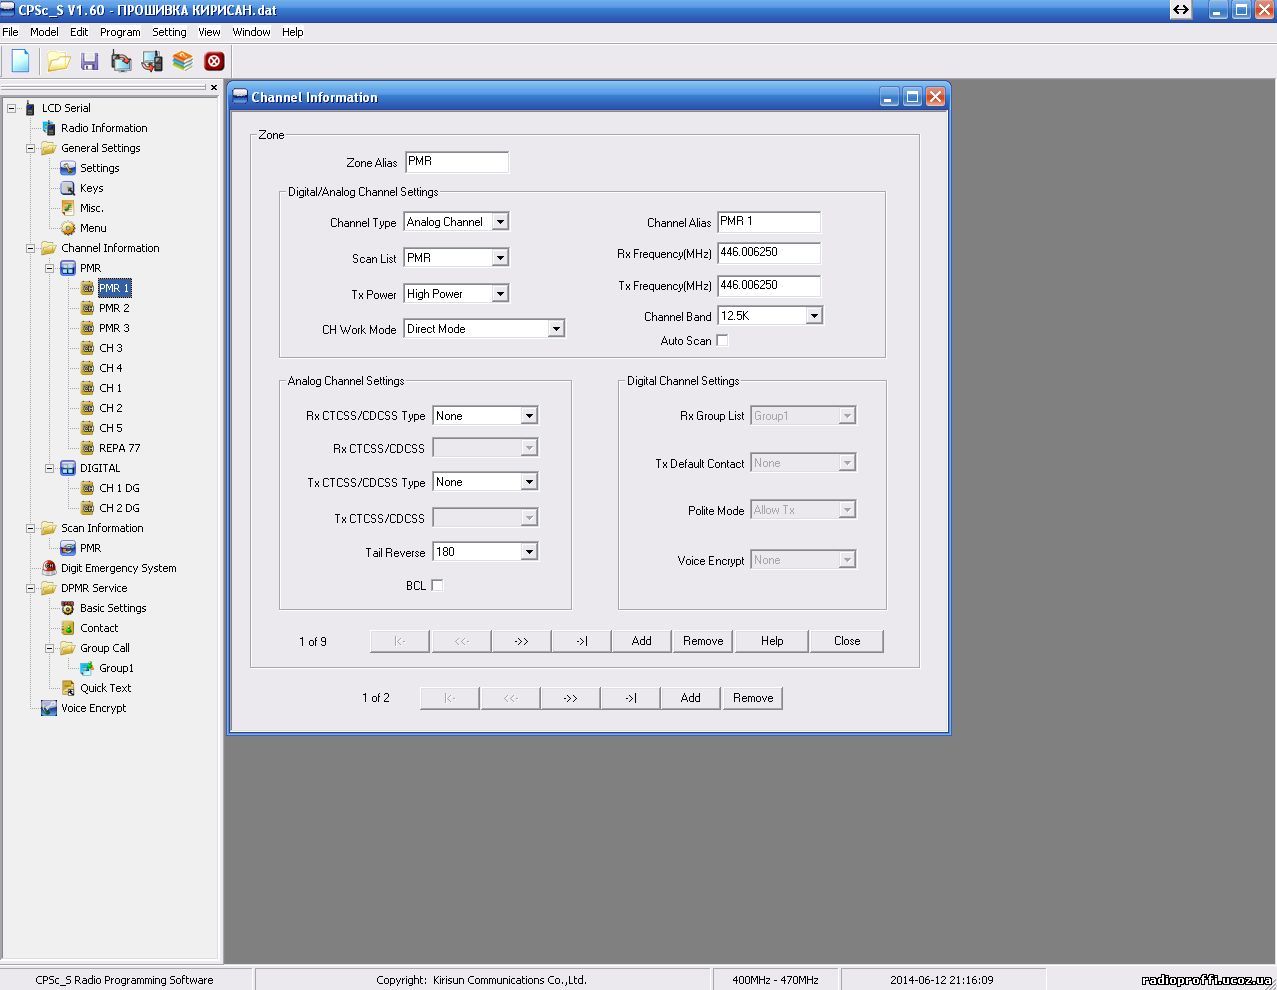Collapse the Group Call tree node
Image resolution: width=1277 pixels, height=990 pixels.
point(50,648)
